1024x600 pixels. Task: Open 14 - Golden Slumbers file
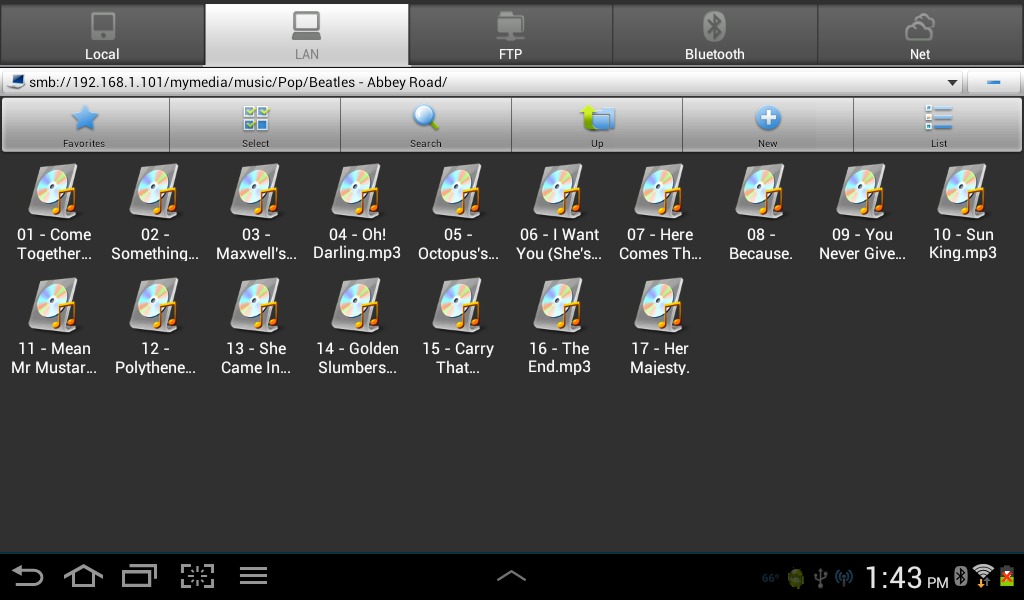[357, 326]
